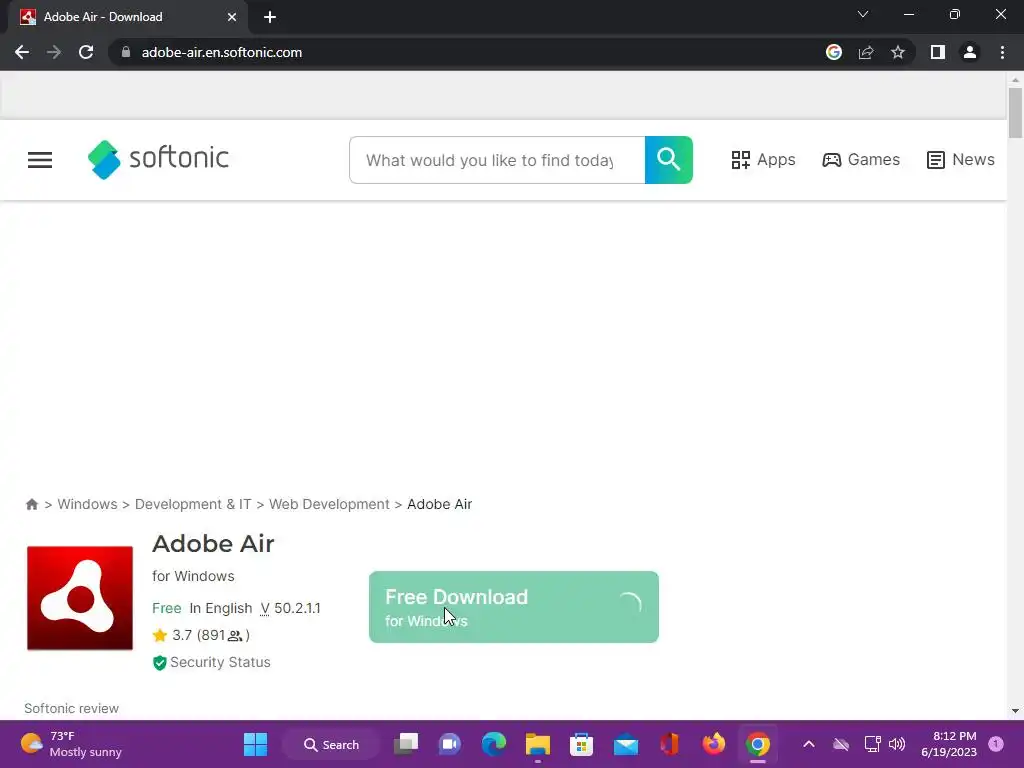Close the Adobe Air - Download tab

pyautogui.click(x=232, y=17)
